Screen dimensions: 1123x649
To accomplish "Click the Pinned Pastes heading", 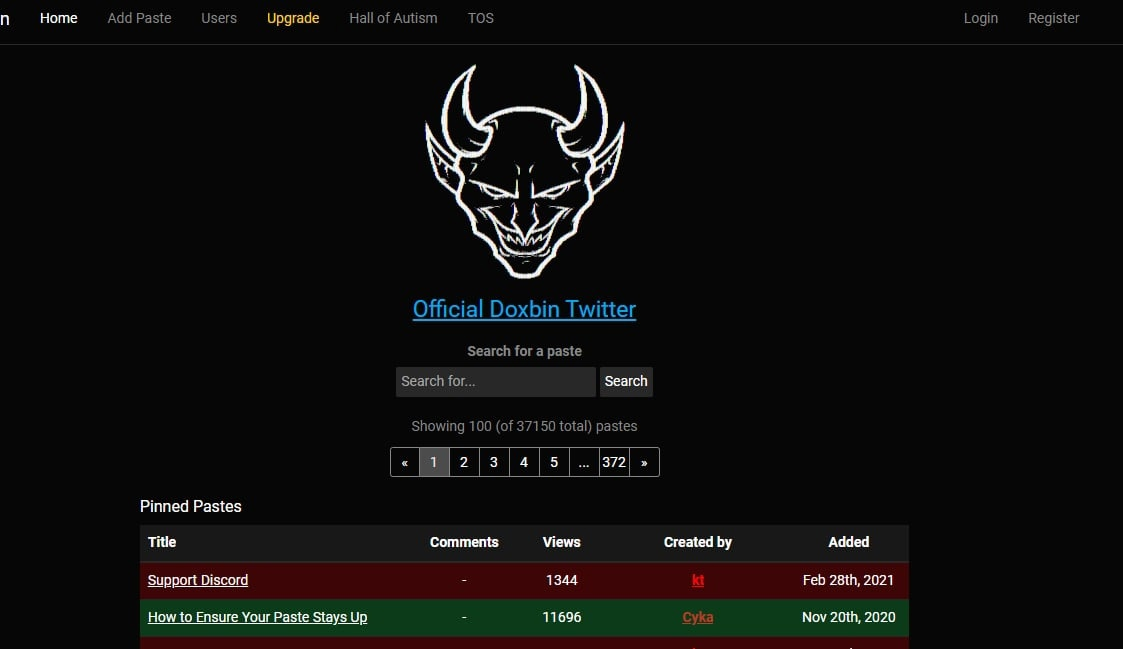I will (x=191, y=506).
